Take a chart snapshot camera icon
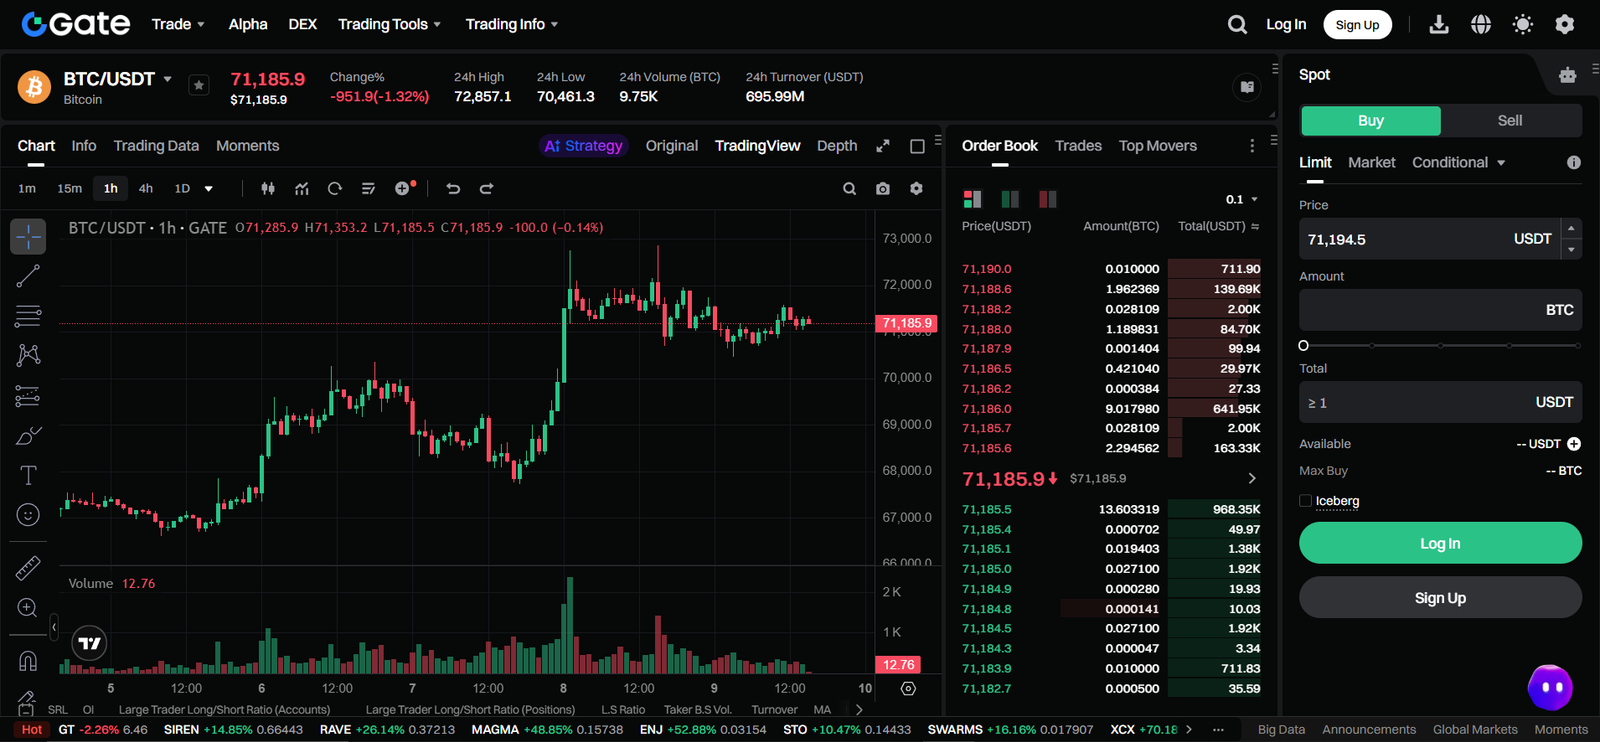 (x=883, y=188)
